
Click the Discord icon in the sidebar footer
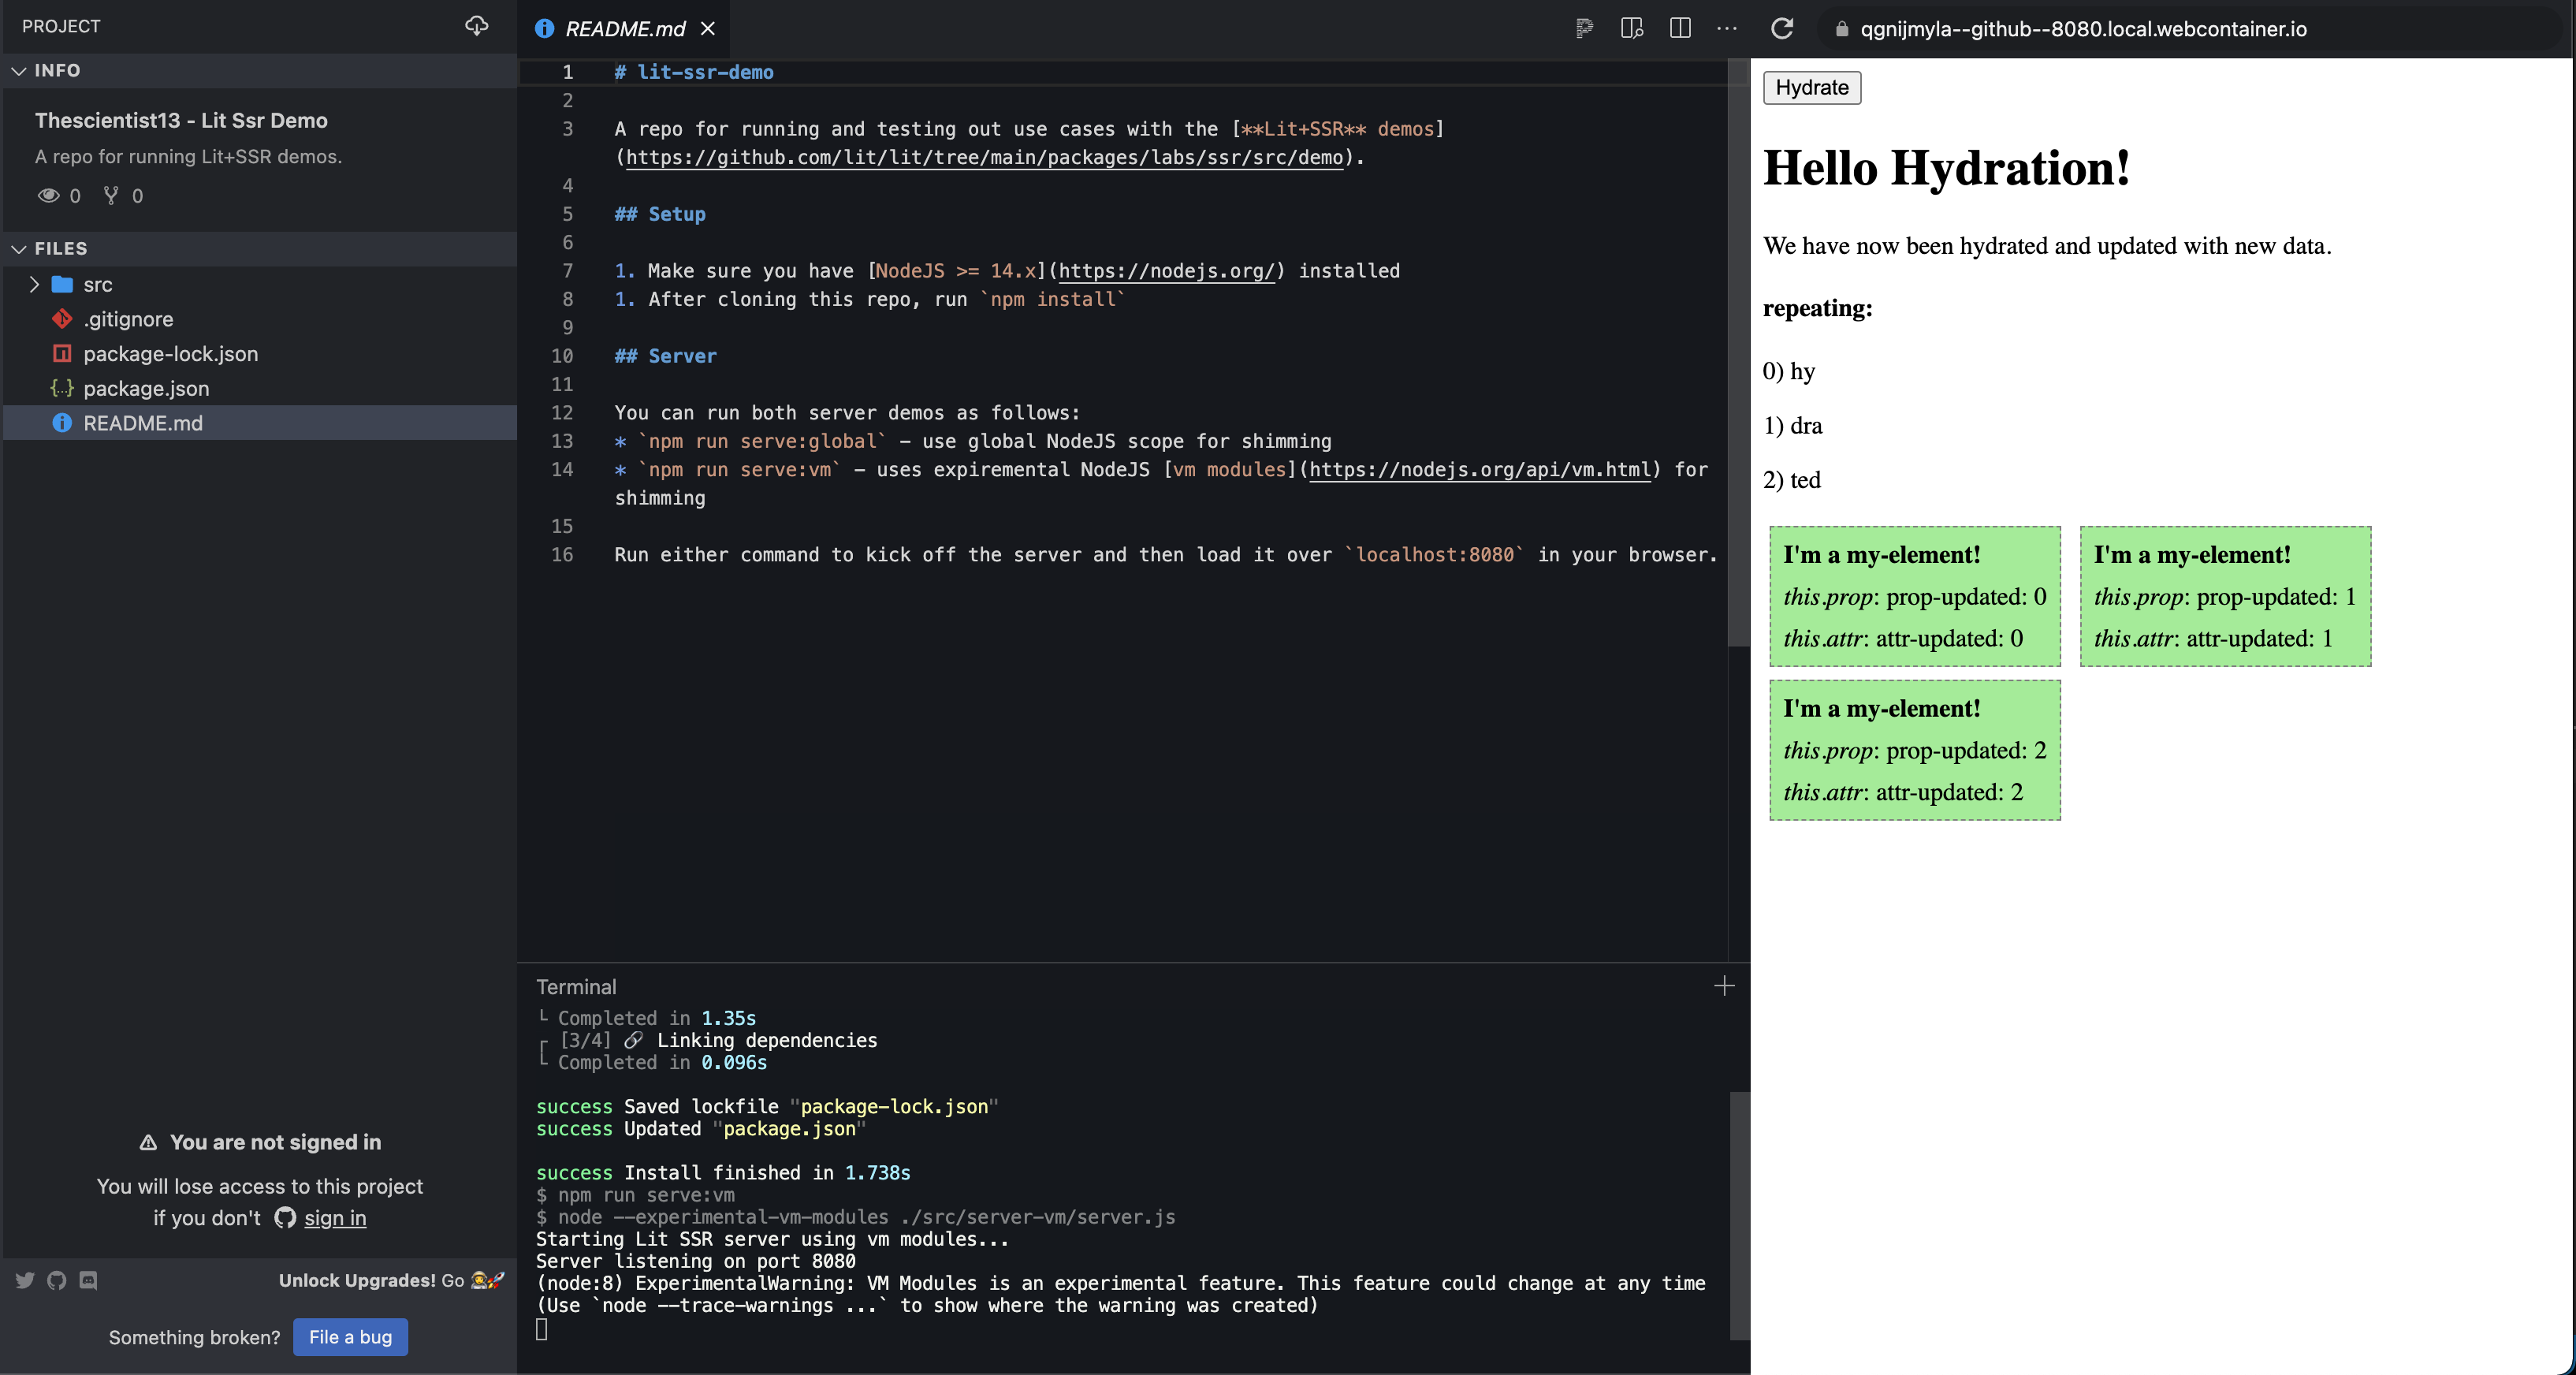click(88, 1280)
